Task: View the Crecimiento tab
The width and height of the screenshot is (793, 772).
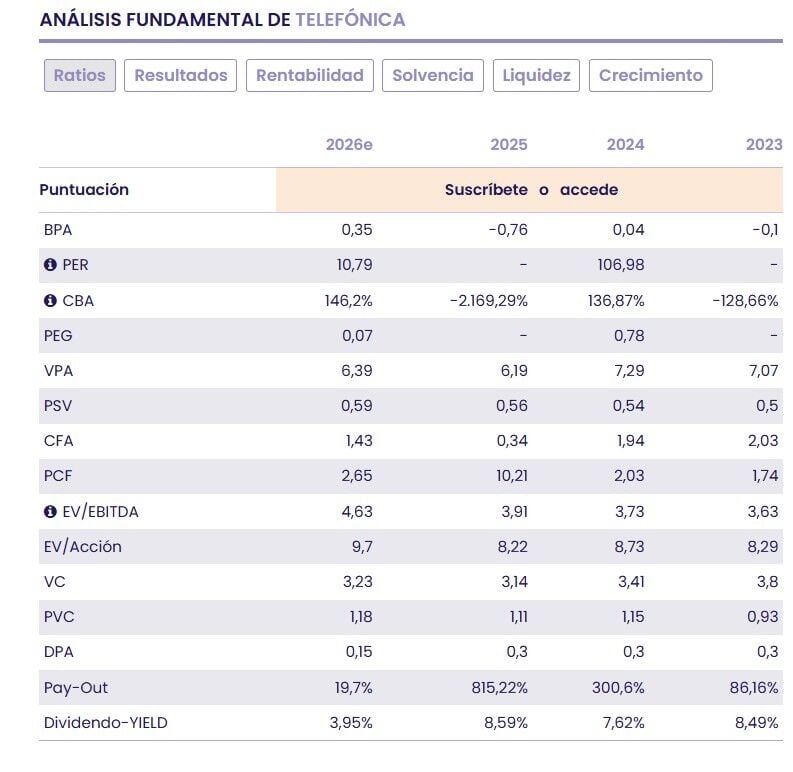Action: pyautogui.click(x=651, y=75)
